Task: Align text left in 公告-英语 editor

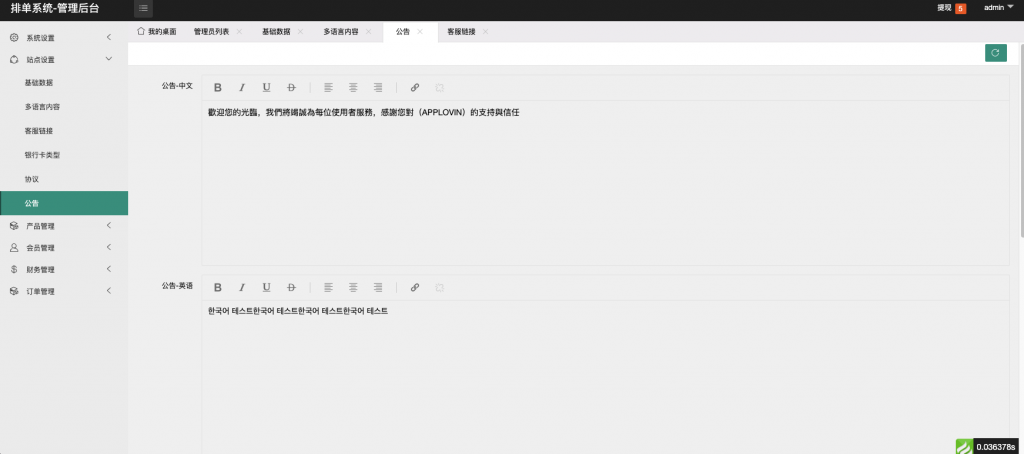Action: [328, 287]
